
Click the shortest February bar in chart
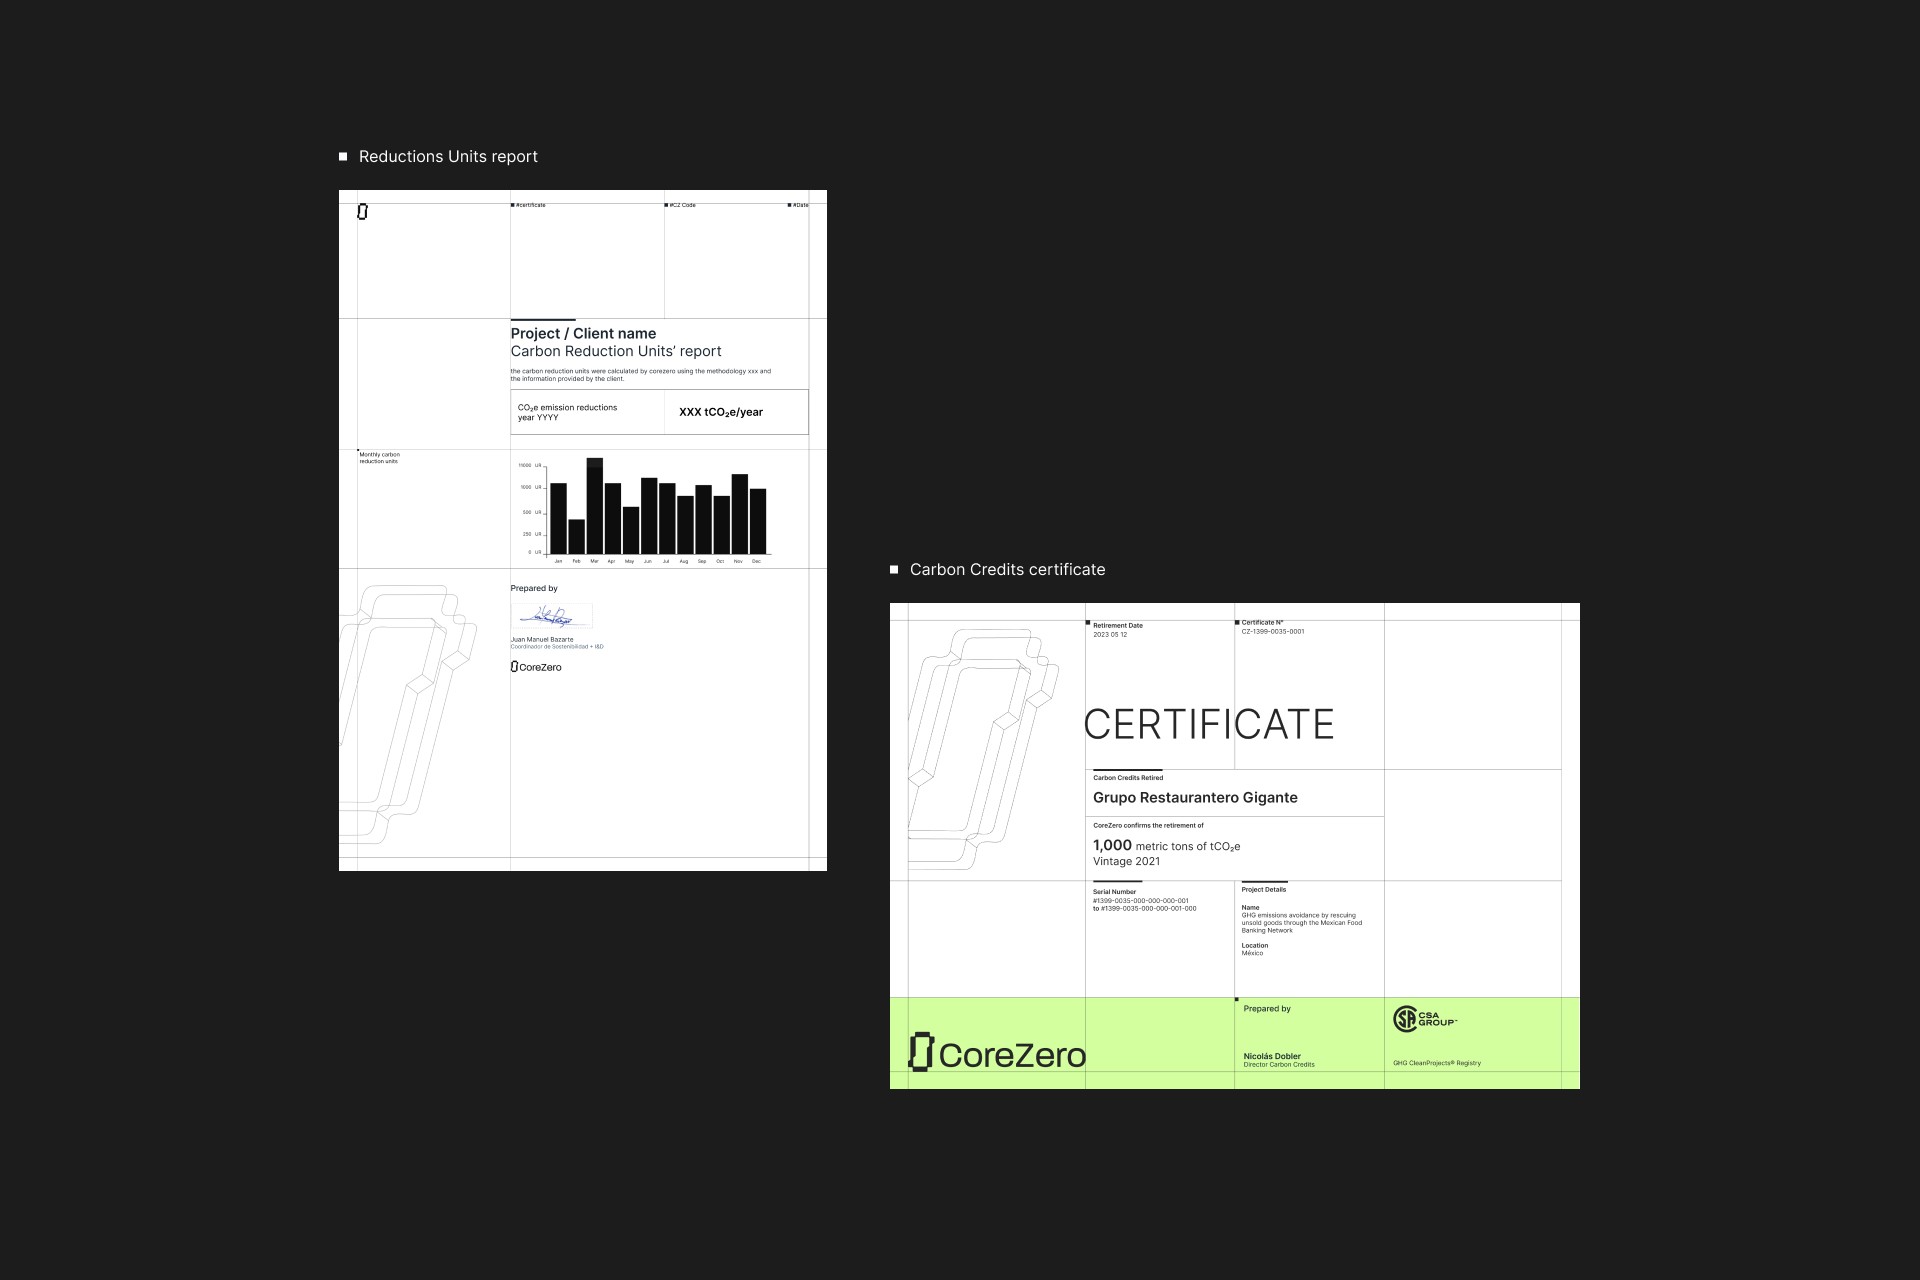576,537
